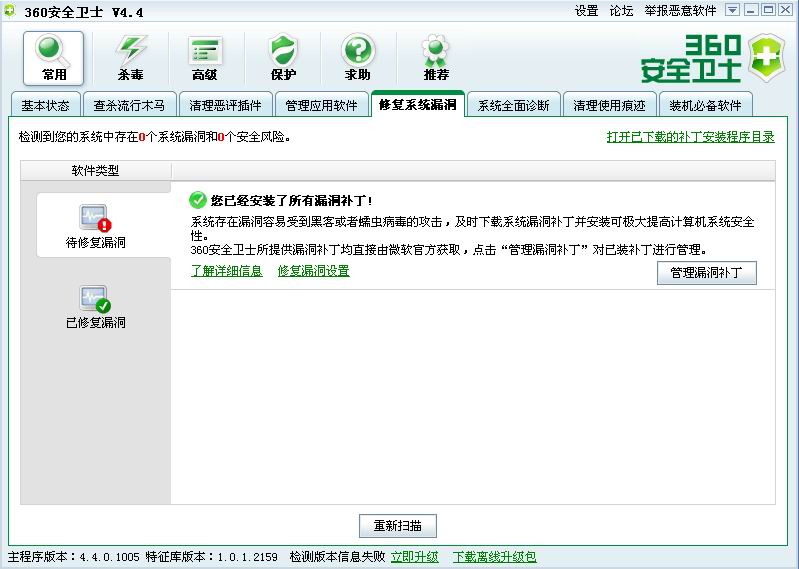Open 论坛 in the title bar
The image size is (799, 569).
tap(621, 11)
